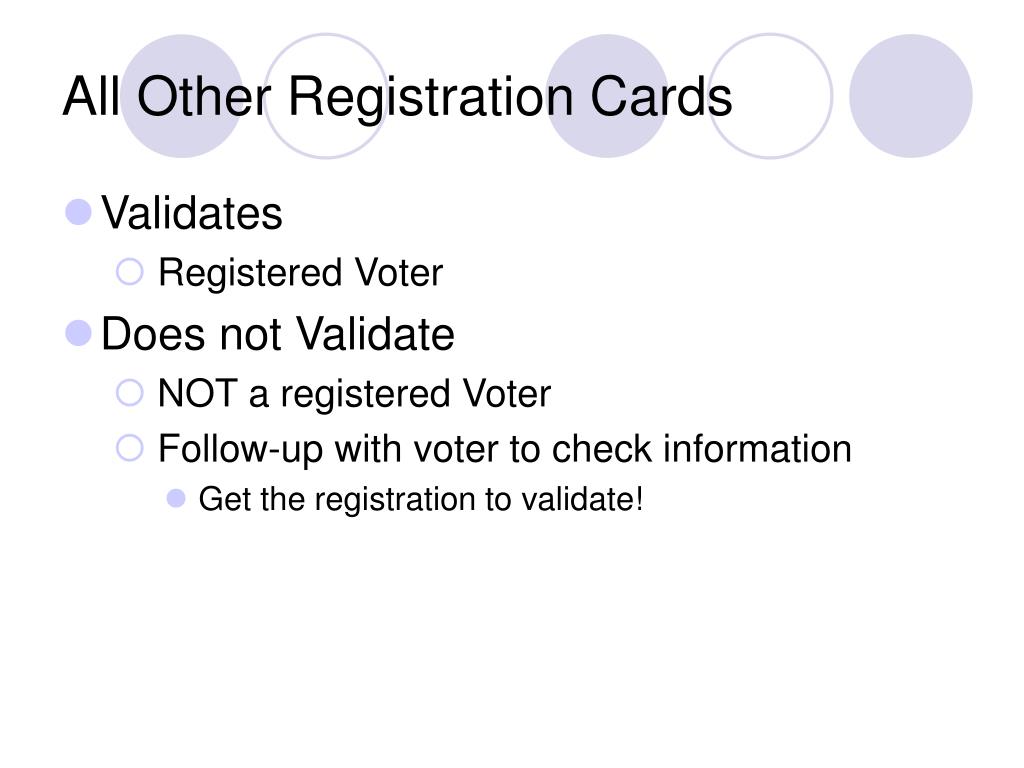Click the Validates heading text
The width and height of the screenshot is (1024, 768).
pyautogui.click(x=191, y=213)
